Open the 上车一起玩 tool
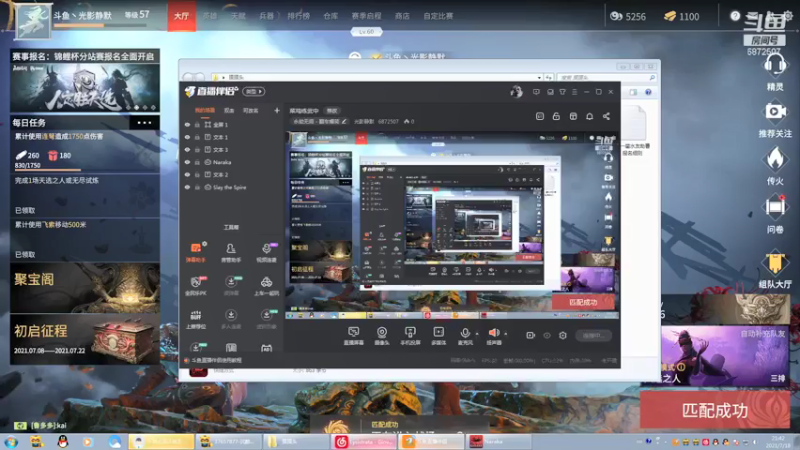800x450 pixels. point(266,286)
